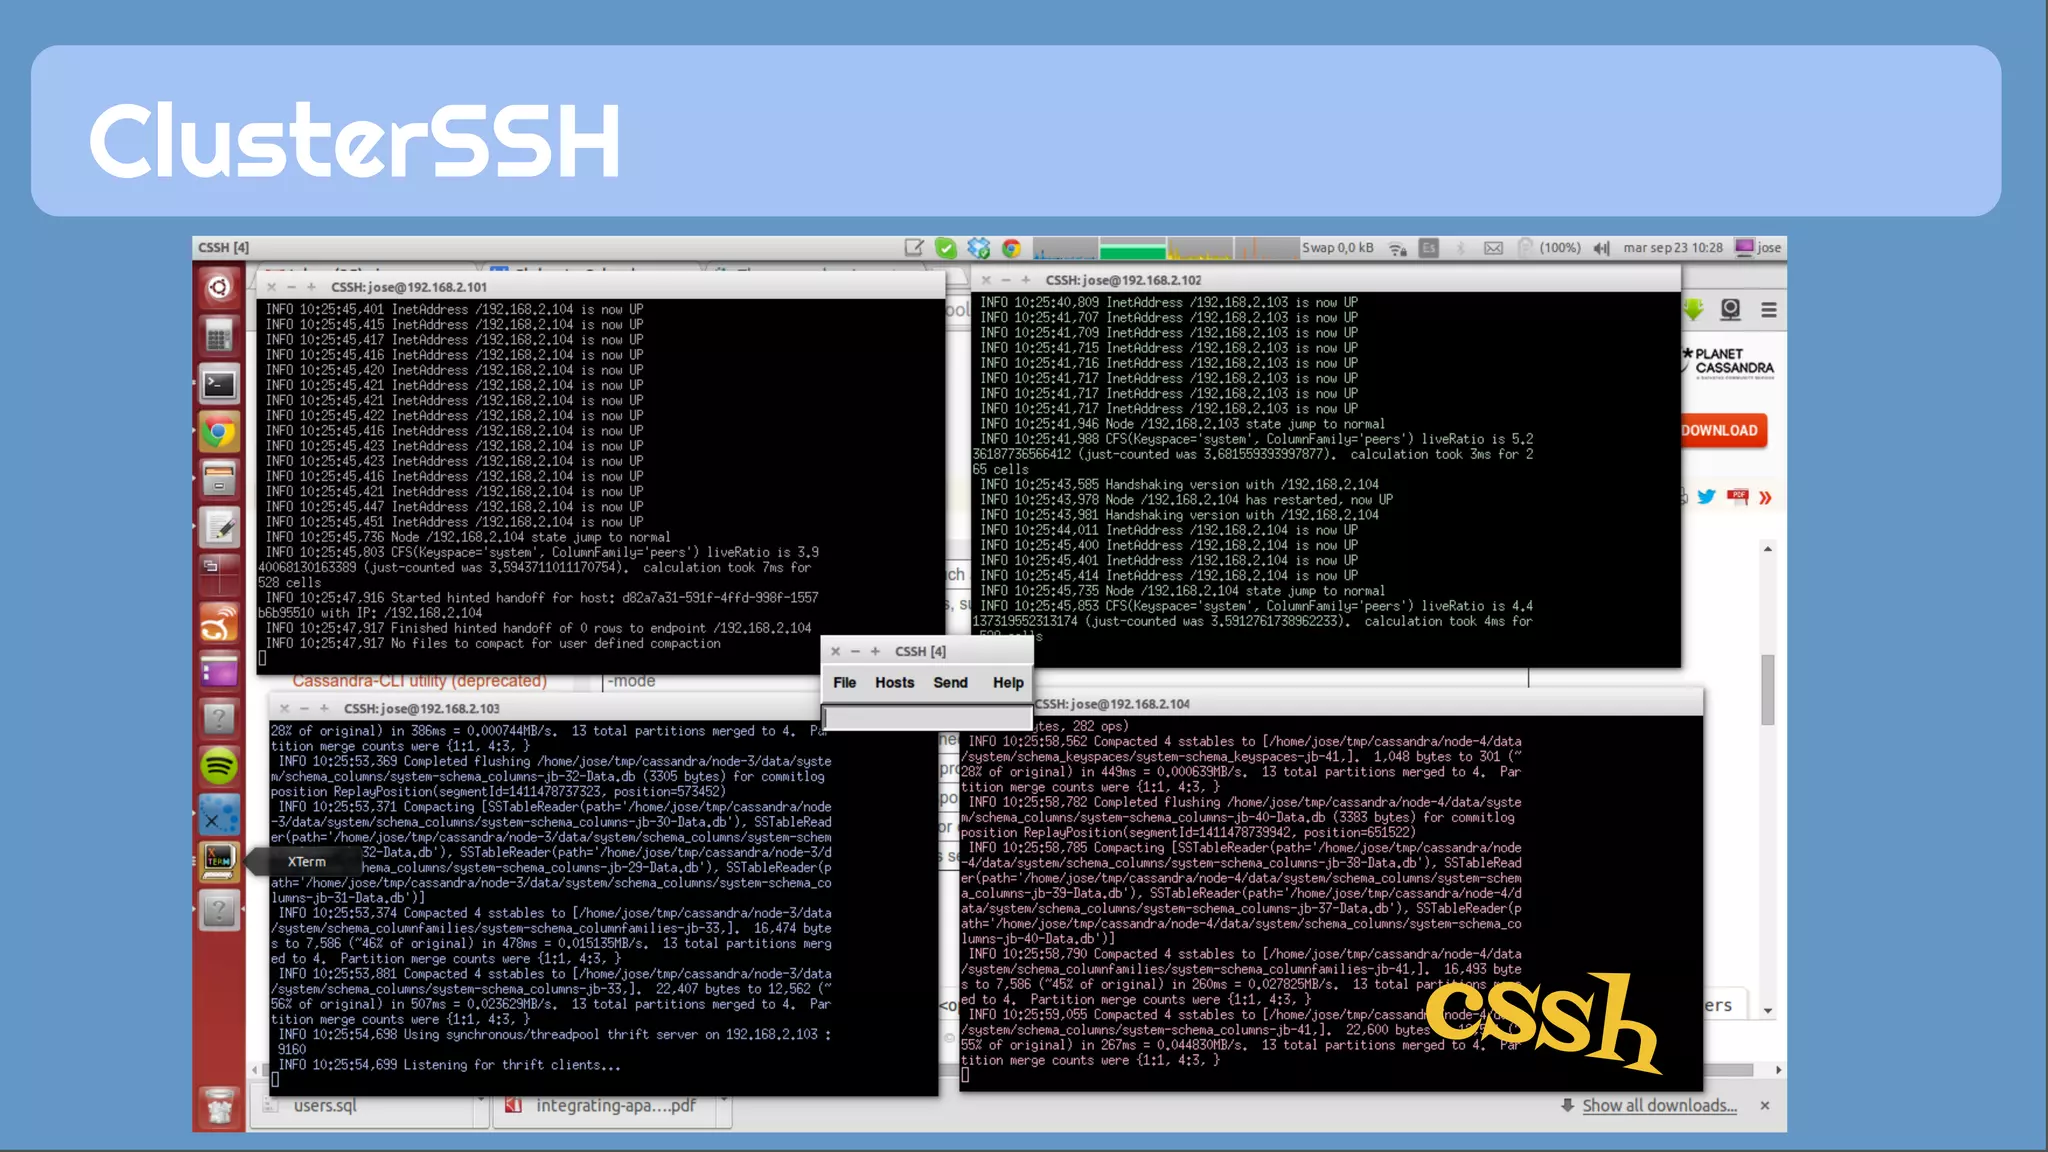
Task: Open the blue X application dock icon
Action: pyautogui.click(x=219, y=815)
